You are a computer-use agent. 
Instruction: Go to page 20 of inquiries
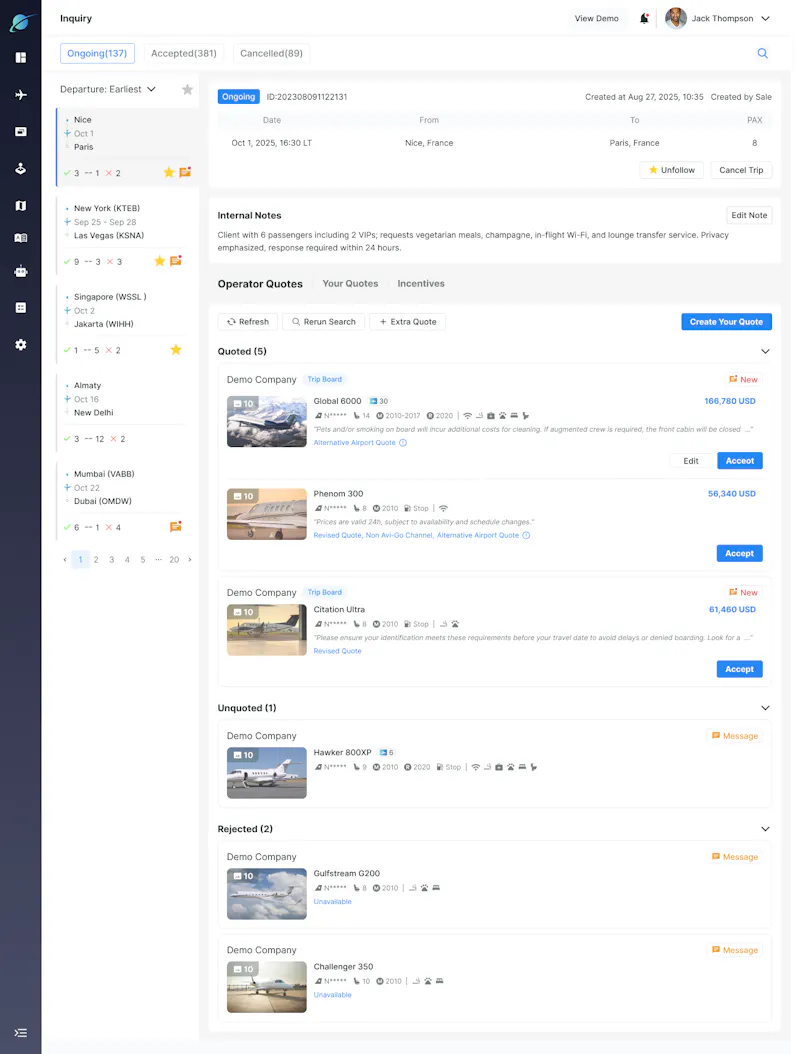174,560
